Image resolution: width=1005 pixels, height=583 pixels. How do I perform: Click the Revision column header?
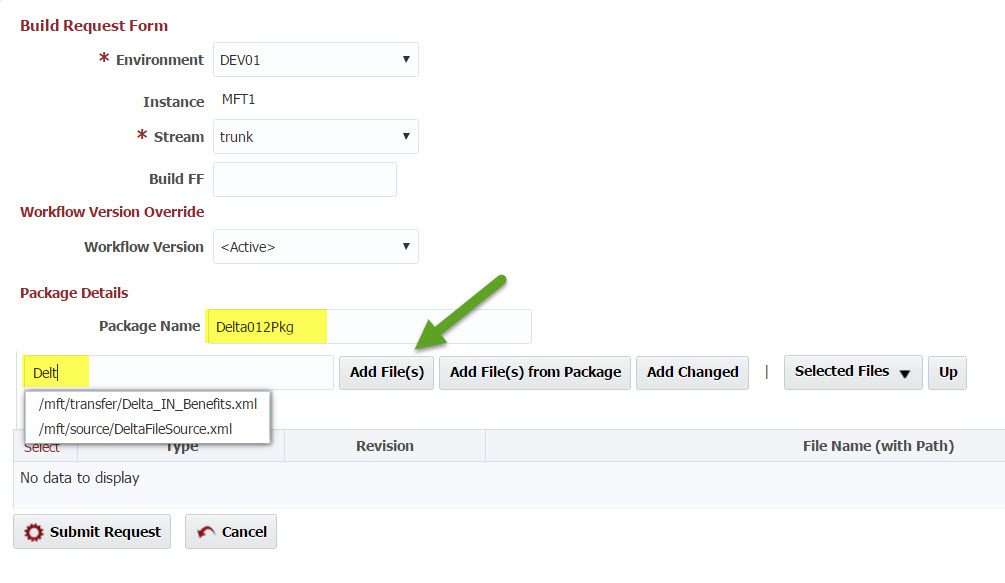click(x=385, y=446)
